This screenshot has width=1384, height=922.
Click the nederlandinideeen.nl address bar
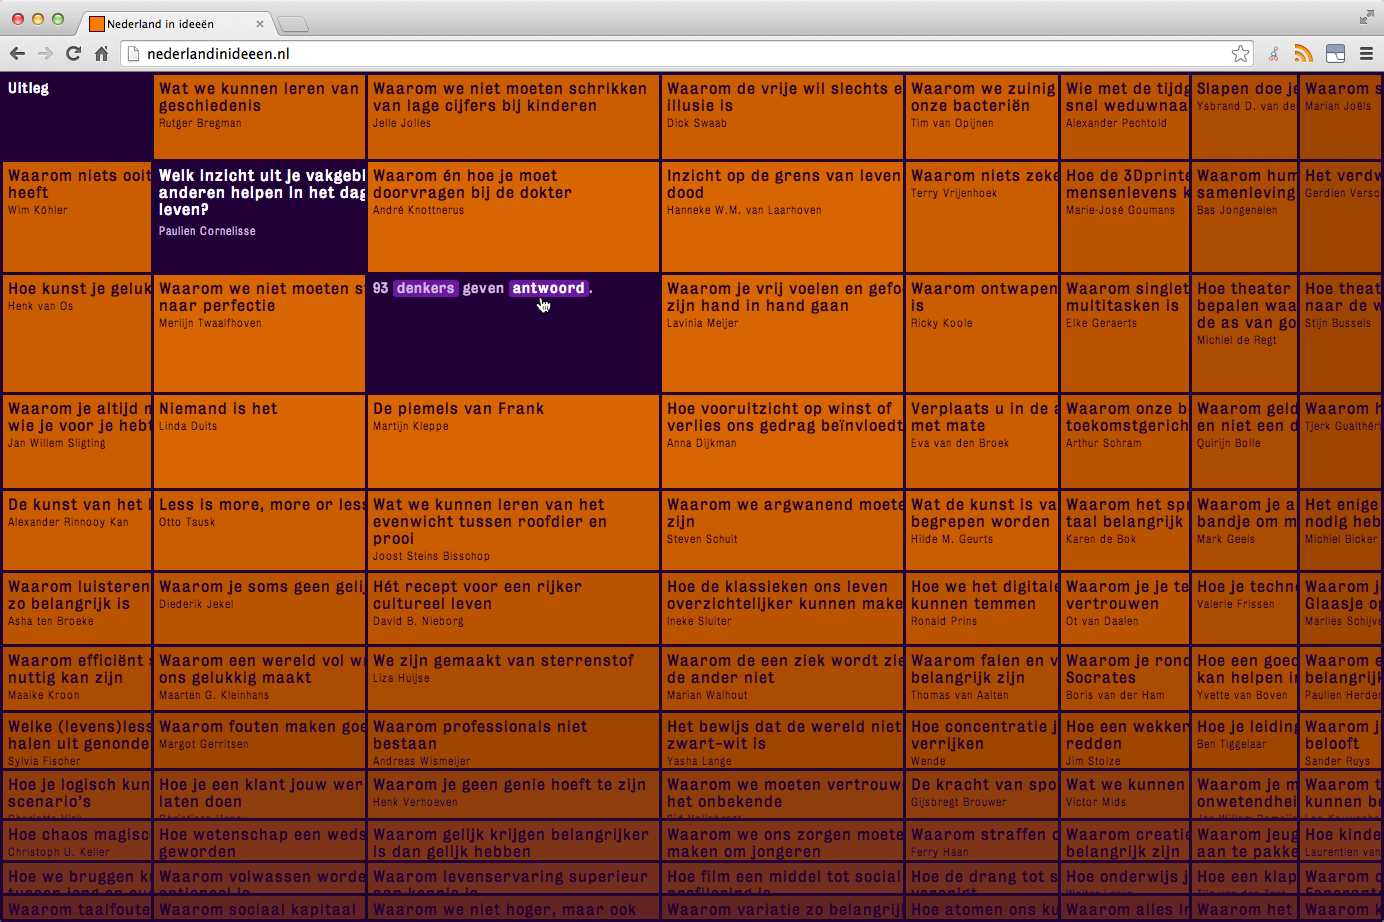pos(680,54)
